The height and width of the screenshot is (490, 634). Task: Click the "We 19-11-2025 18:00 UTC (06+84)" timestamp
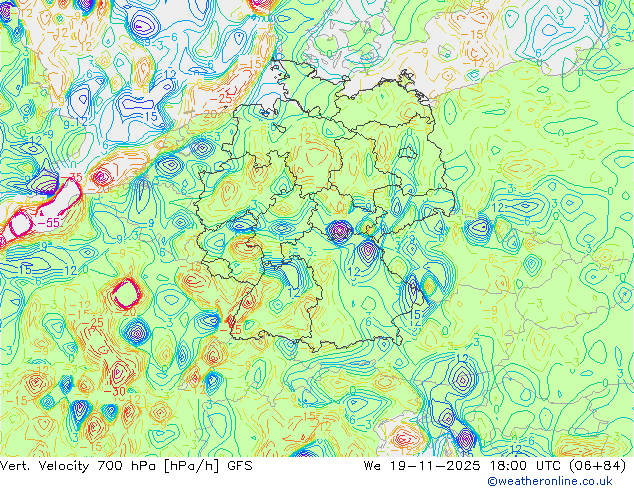(495, 466)
